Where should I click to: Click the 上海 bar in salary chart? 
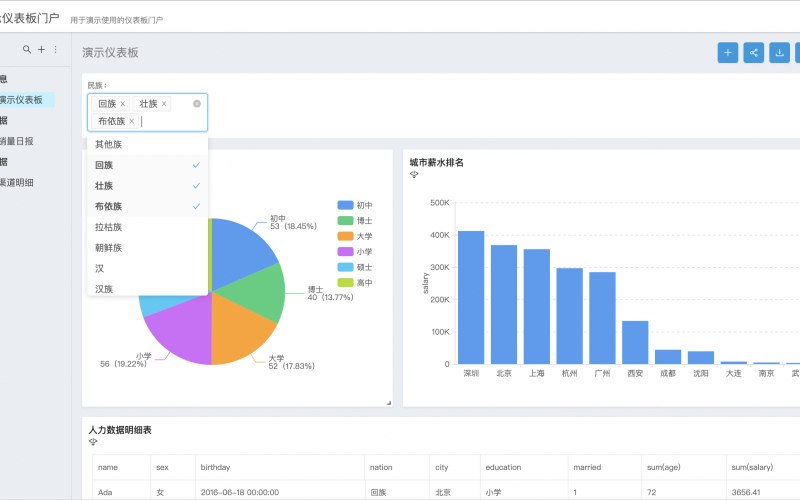point(537,307)
